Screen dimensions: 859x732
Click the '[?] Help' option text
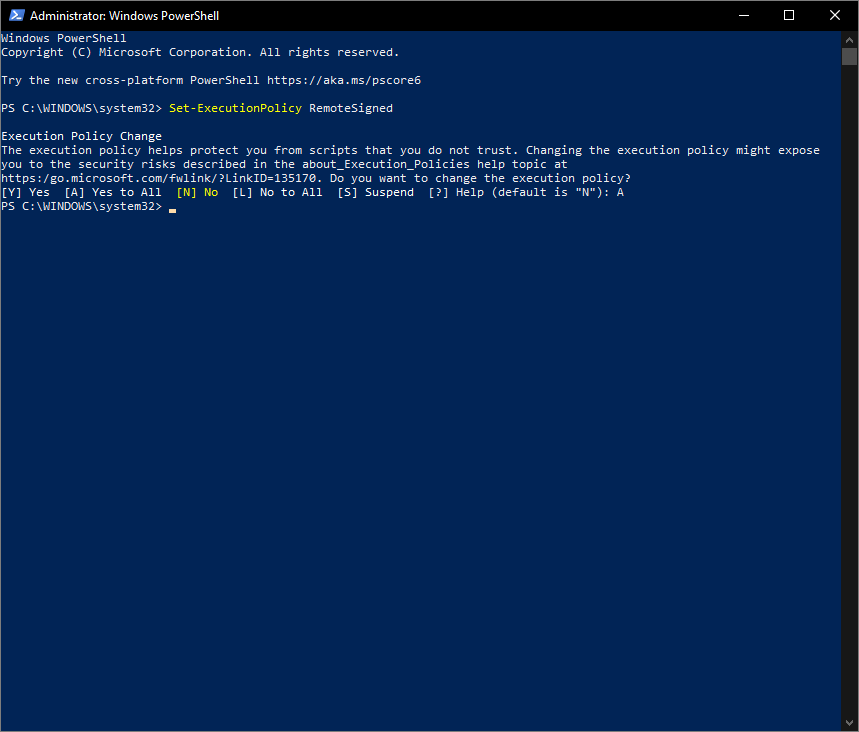(455, 192)
